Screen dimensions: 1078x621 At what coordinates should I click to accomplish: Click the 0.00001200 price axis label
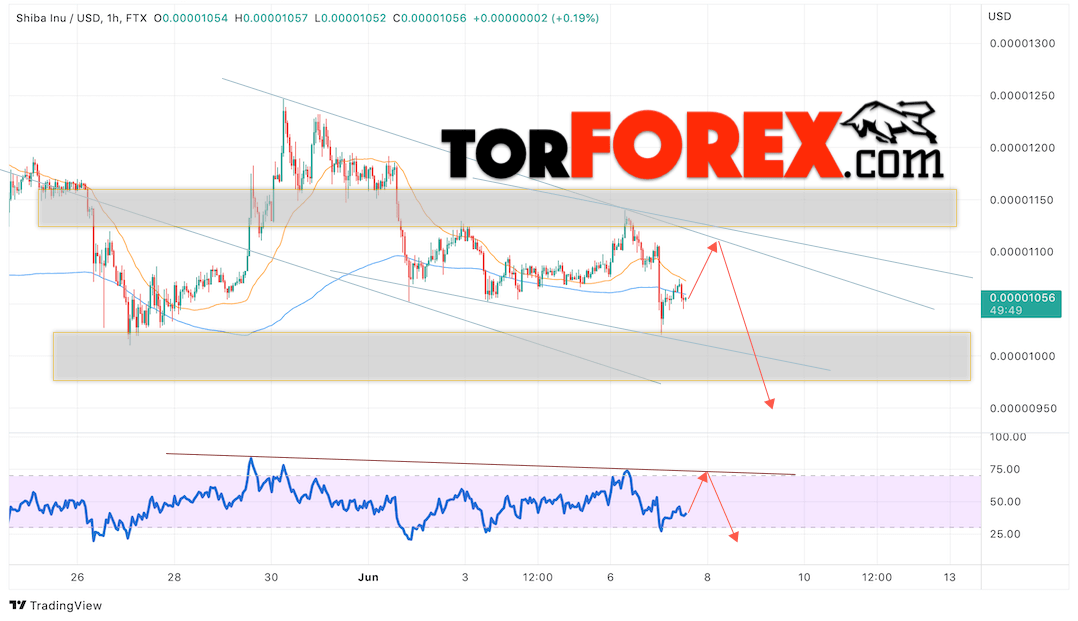point(1022,148)
